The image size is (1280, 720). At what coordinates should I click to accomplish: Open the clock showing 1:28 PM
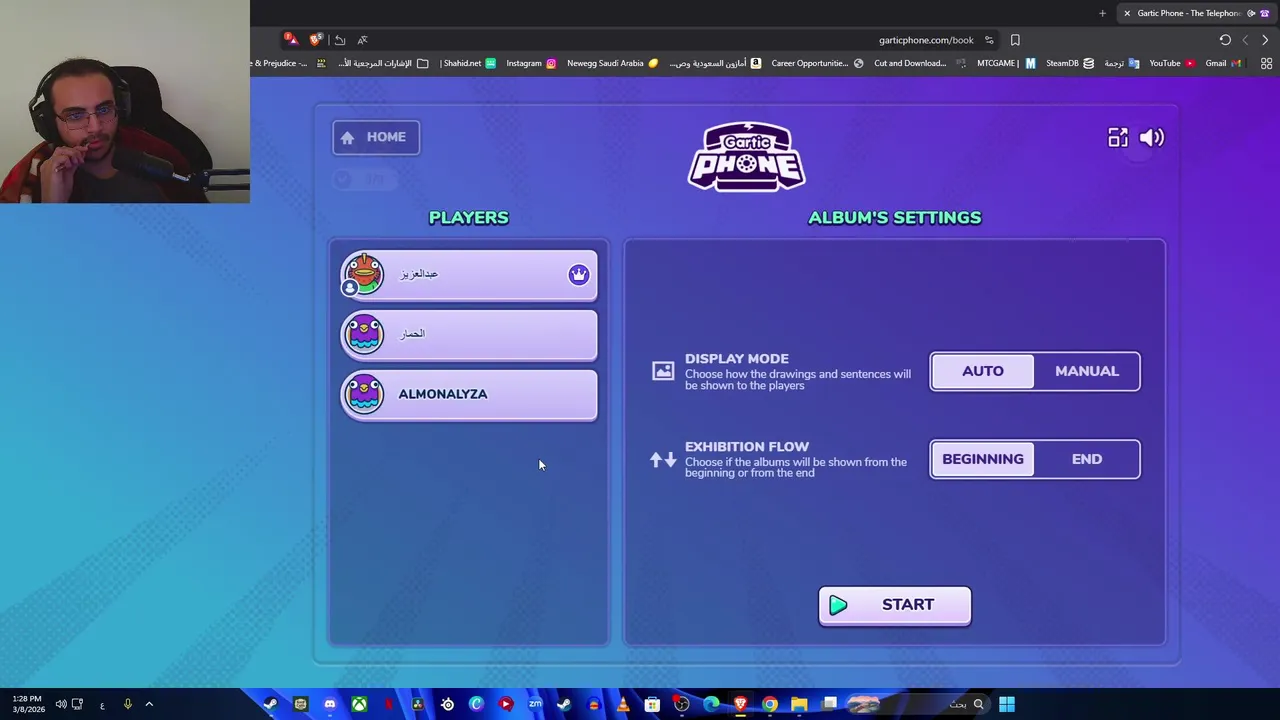pyautogui.click(x=28, y=704)
